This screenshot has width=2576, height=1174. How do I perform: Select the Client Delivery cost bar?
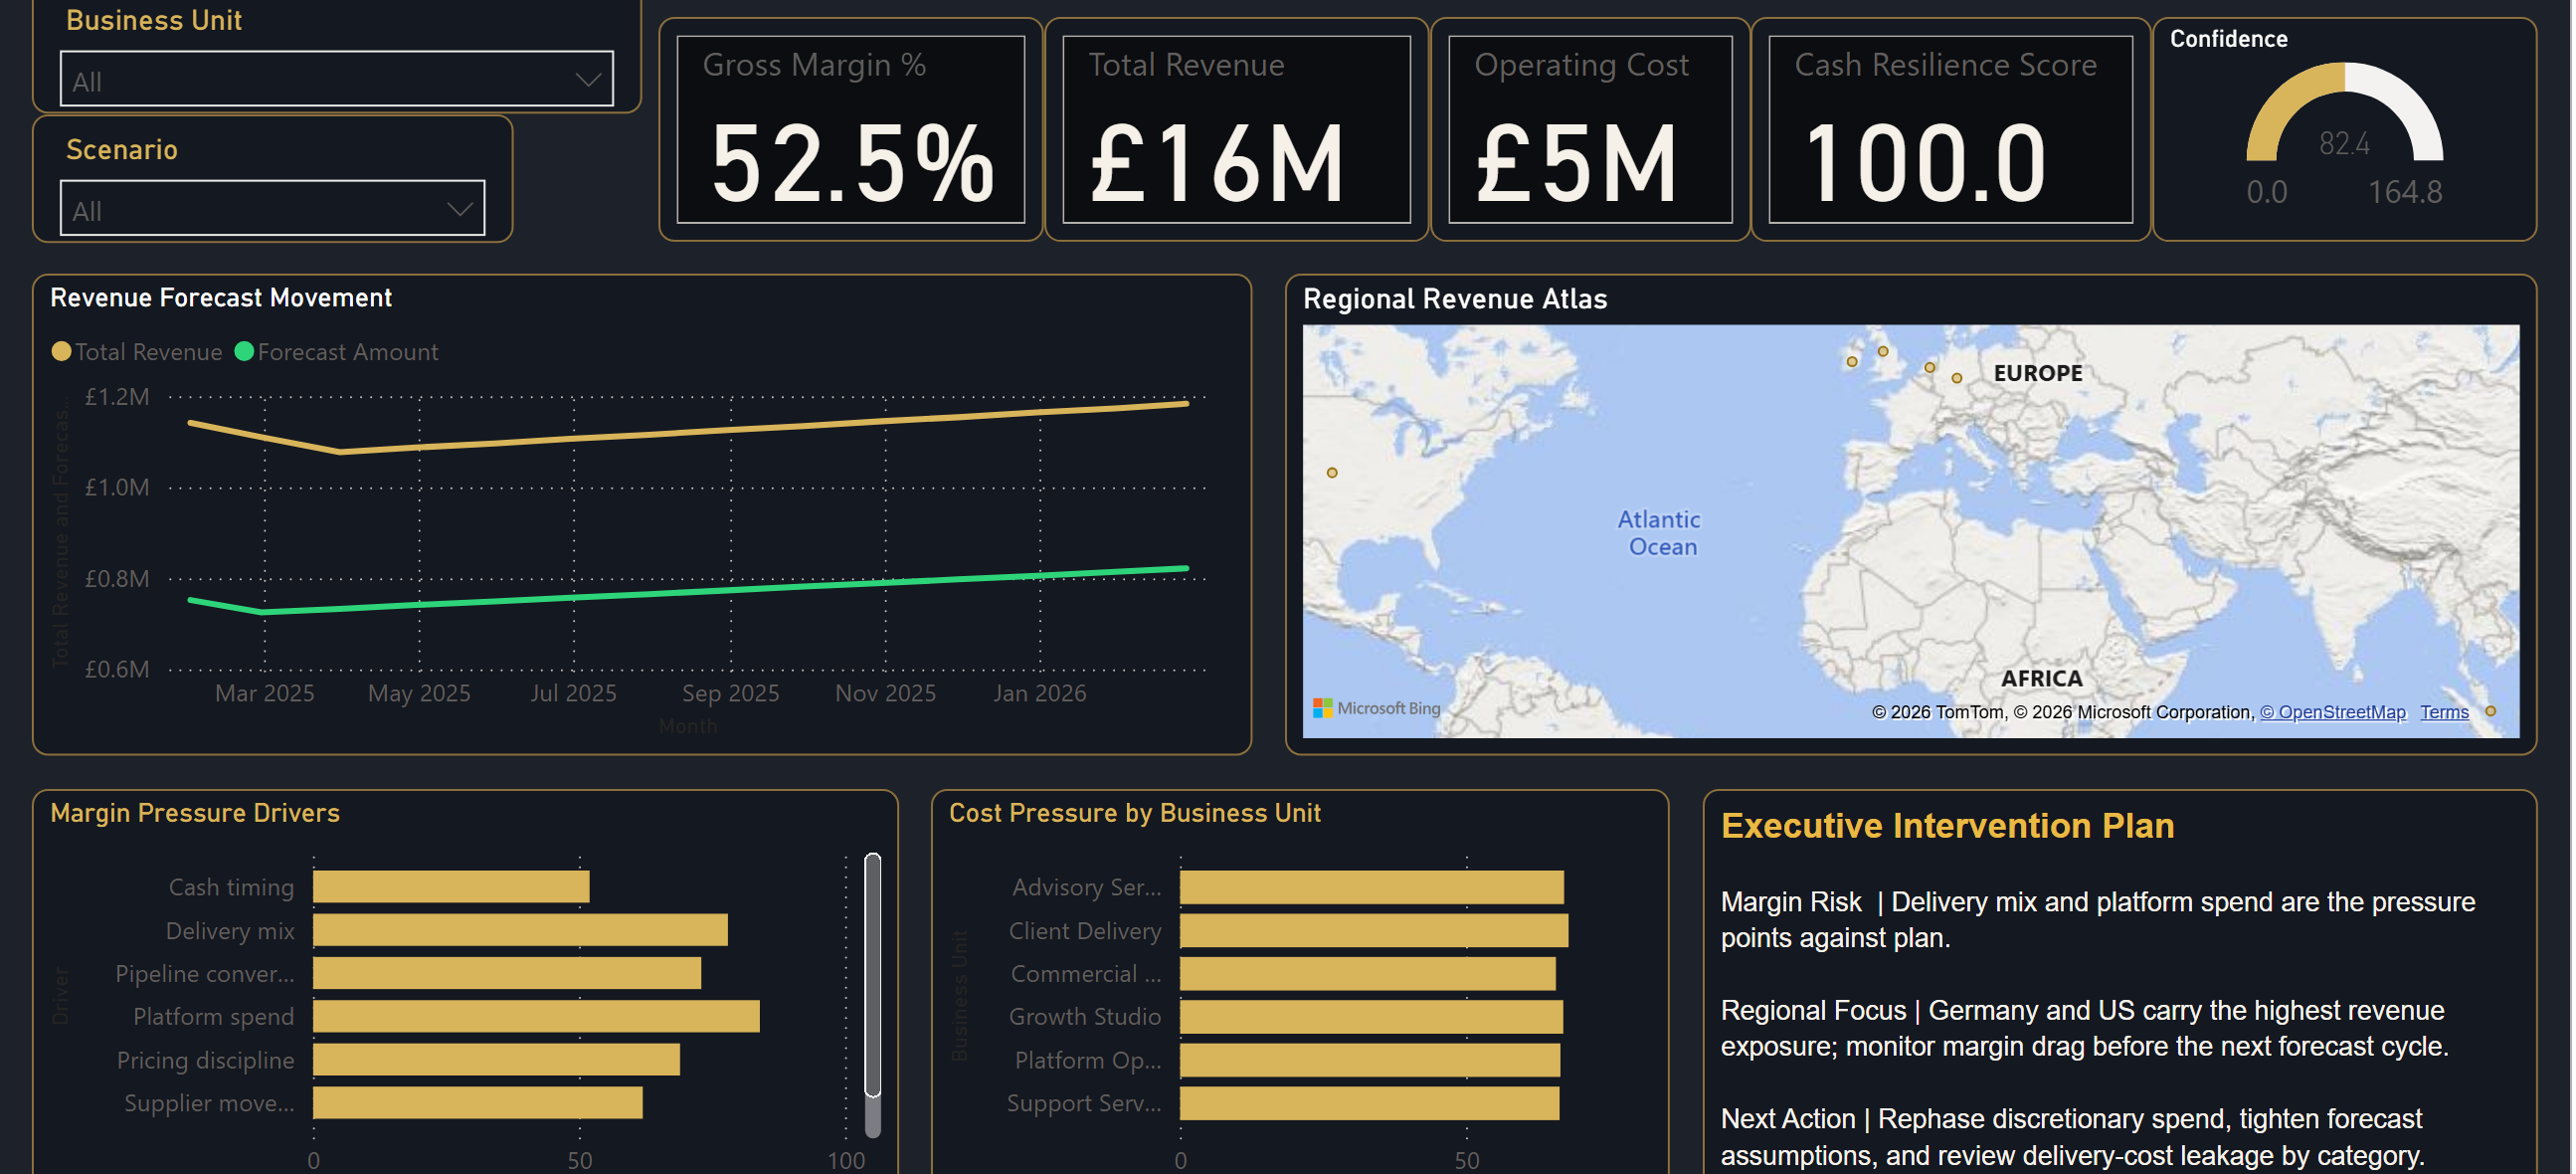coord(1374,930)
